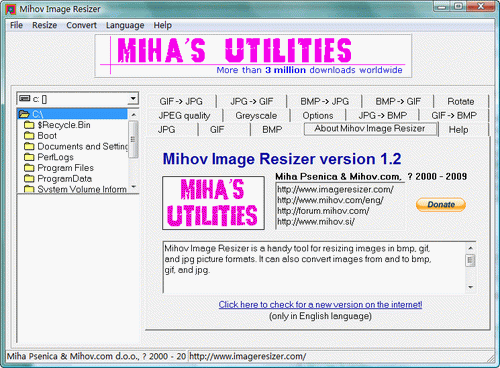Viewport: 500px width, 368px height.
Task: Open the Convert menu
Action: 81,25
